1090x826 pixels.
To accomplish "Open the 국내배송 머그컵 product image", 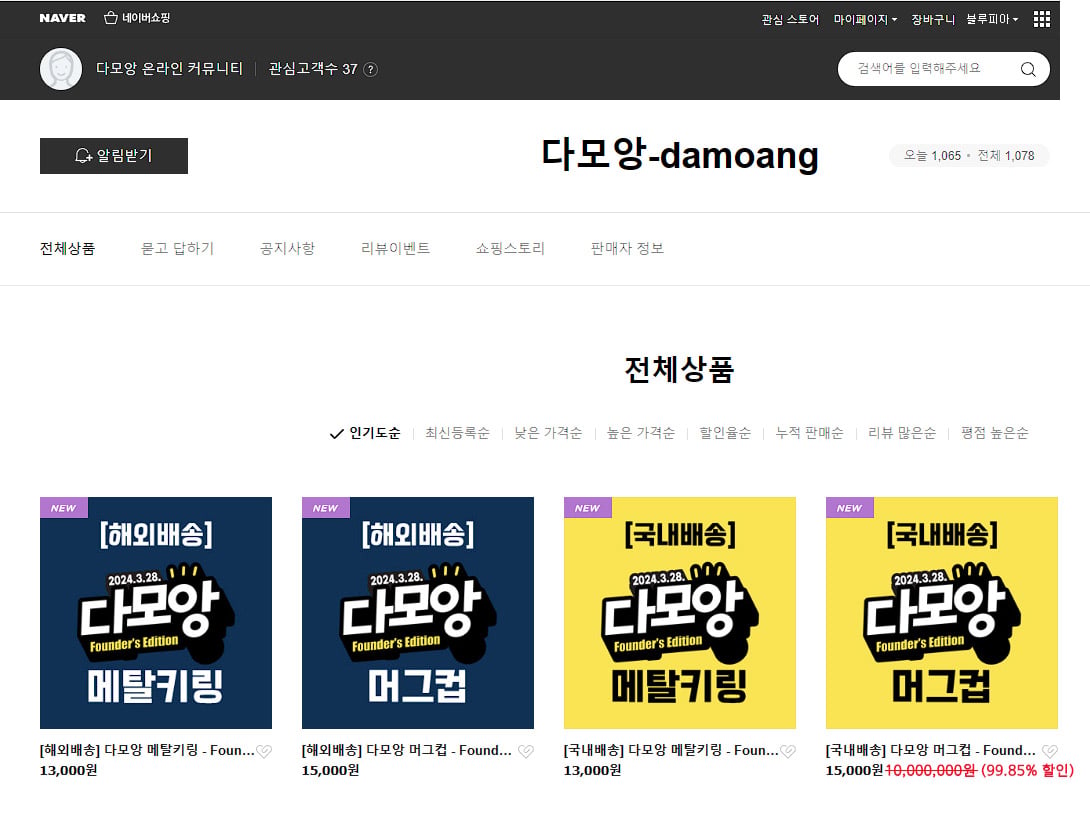I will click(942, 613).
